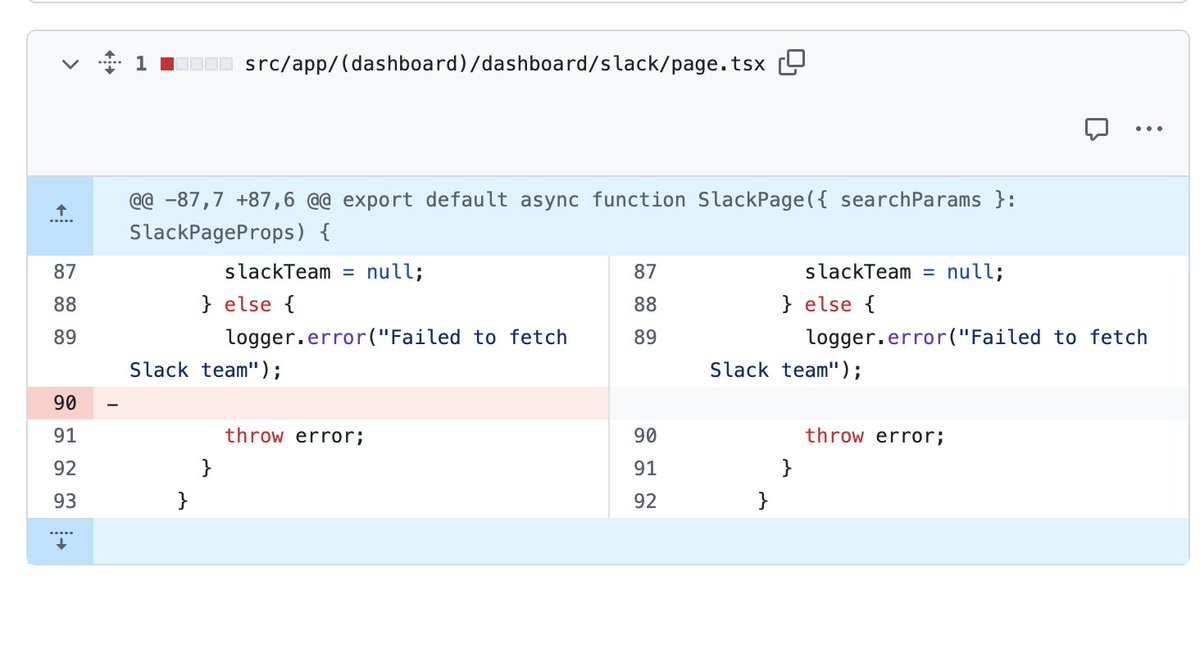Open the file comment icon
The height and width of the screenshot is (667, 1200).
tap(1097, 128)
